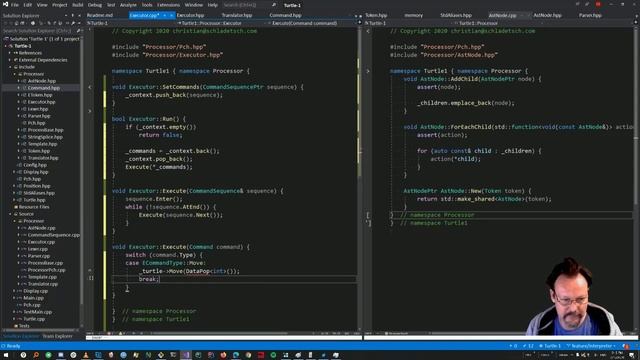
Task: Click the Live Share icon in title bar
Action: (577, 4)
